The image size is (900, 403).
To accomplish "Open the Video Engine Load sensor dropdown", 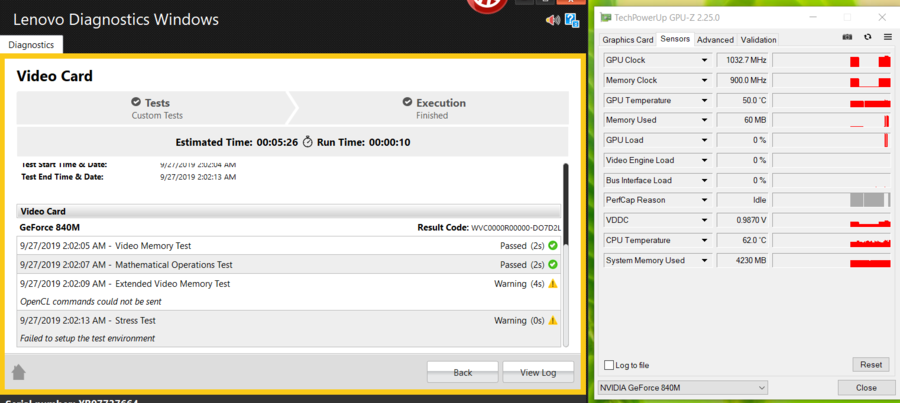I will (x=704, y=160).
